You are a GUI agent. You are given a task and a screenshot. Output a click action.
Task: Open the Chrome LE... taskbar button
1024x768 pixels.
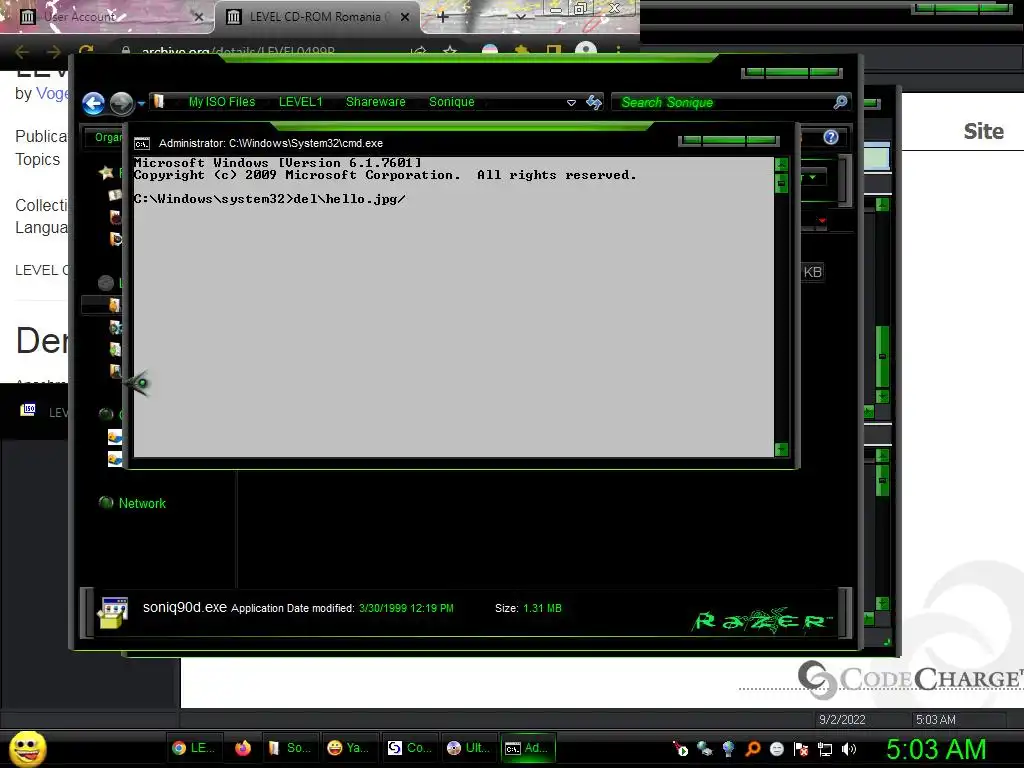[193, 748]
